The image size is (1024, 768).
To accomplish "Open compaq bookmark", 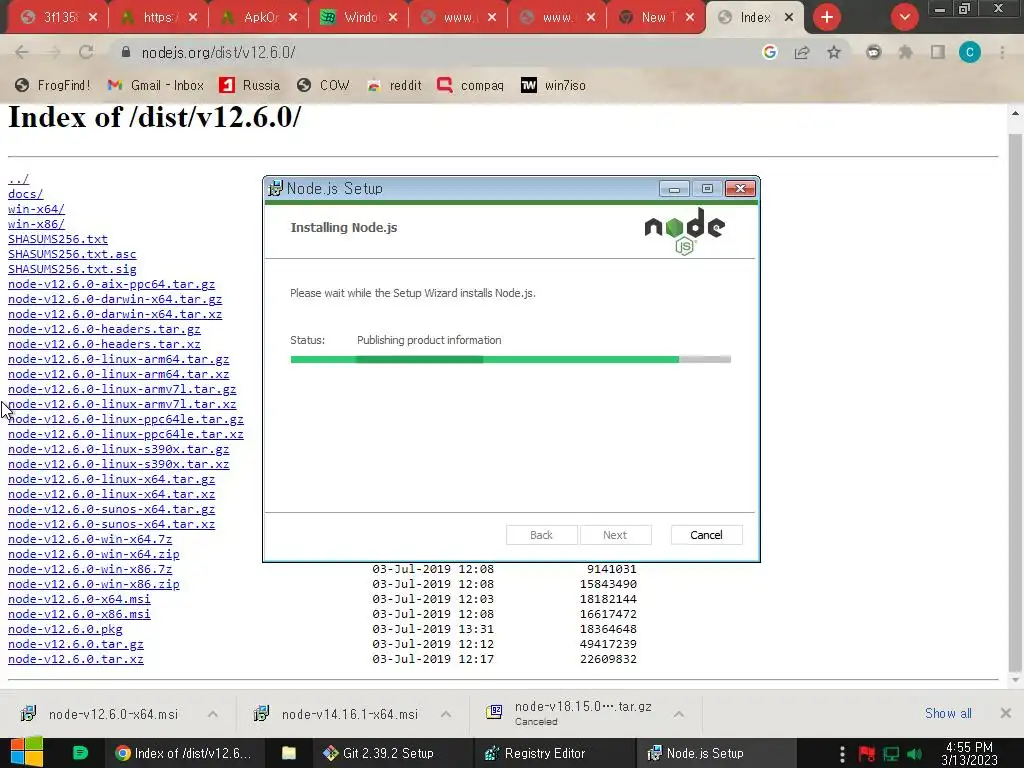I will click(x=470, y=86).
